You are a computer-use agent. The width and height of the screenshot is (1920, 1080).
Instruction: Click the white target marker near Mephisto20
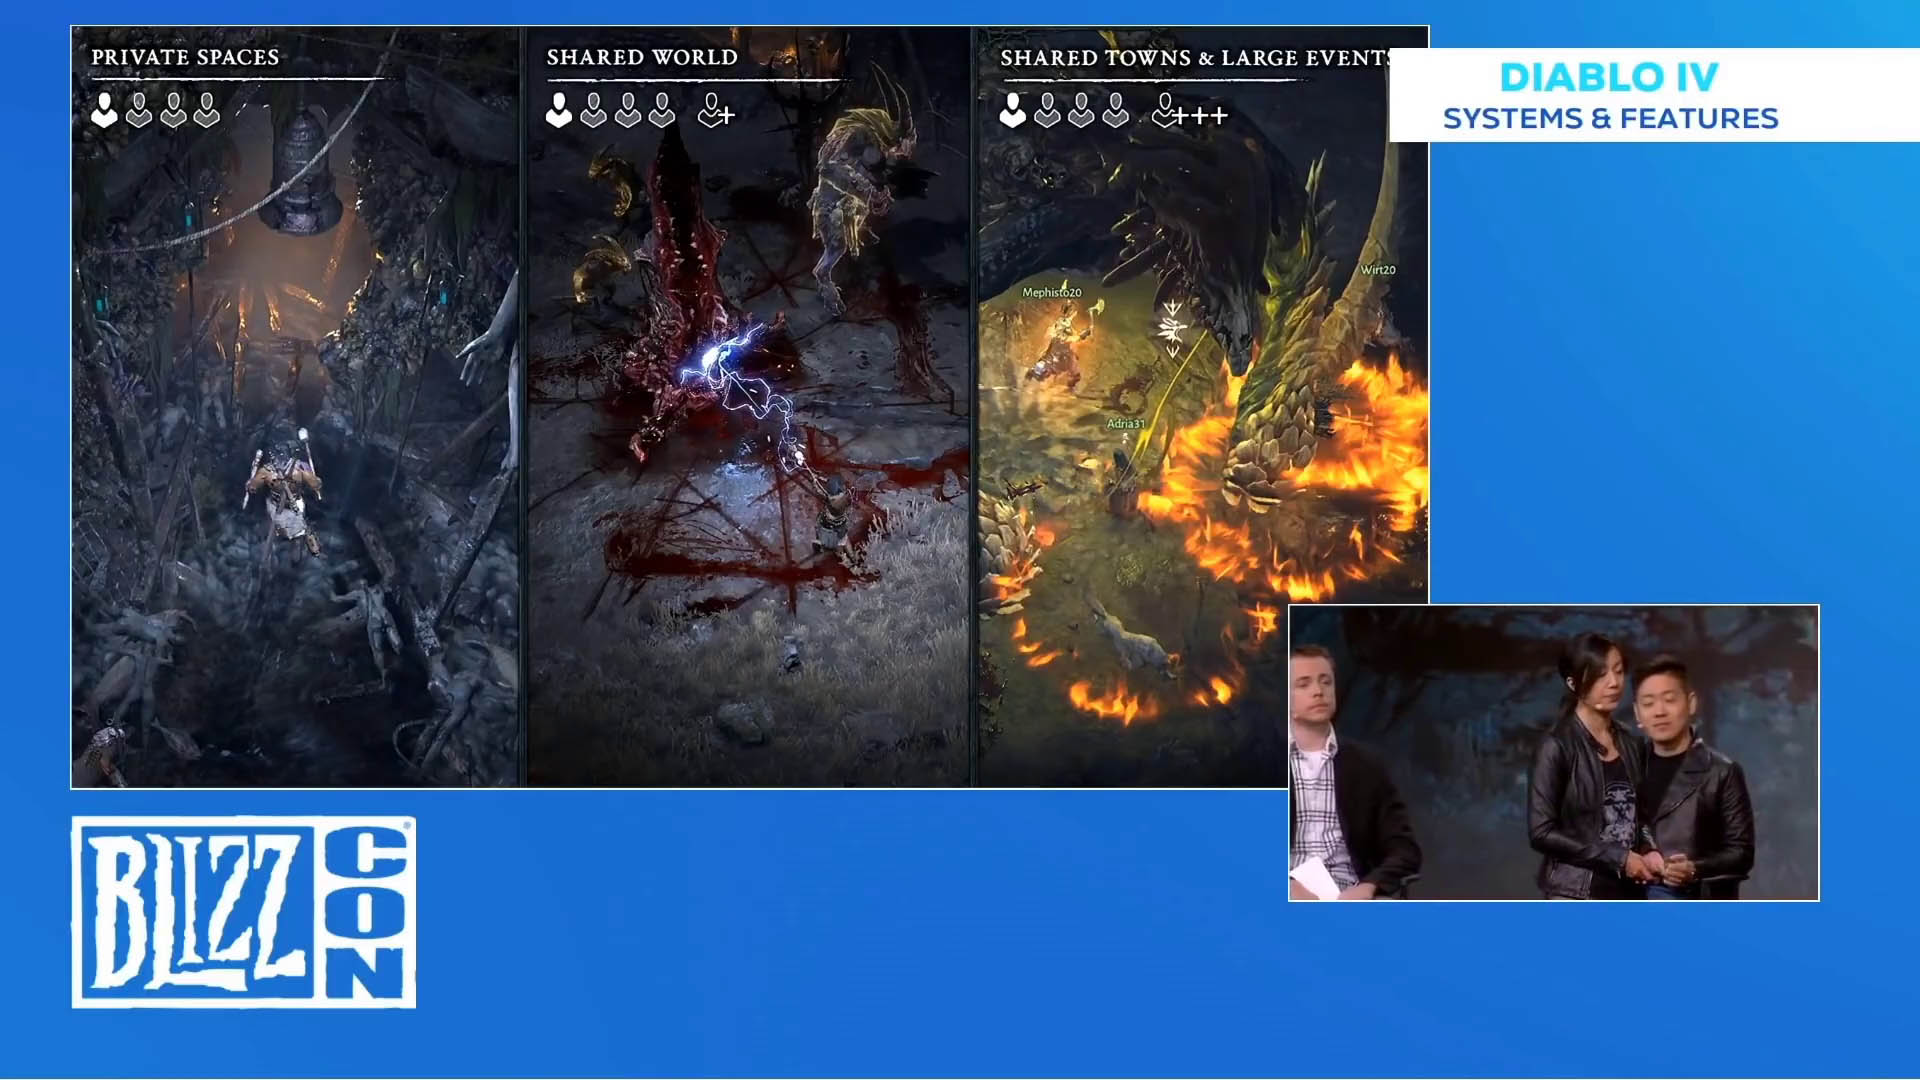(1173, 327)
